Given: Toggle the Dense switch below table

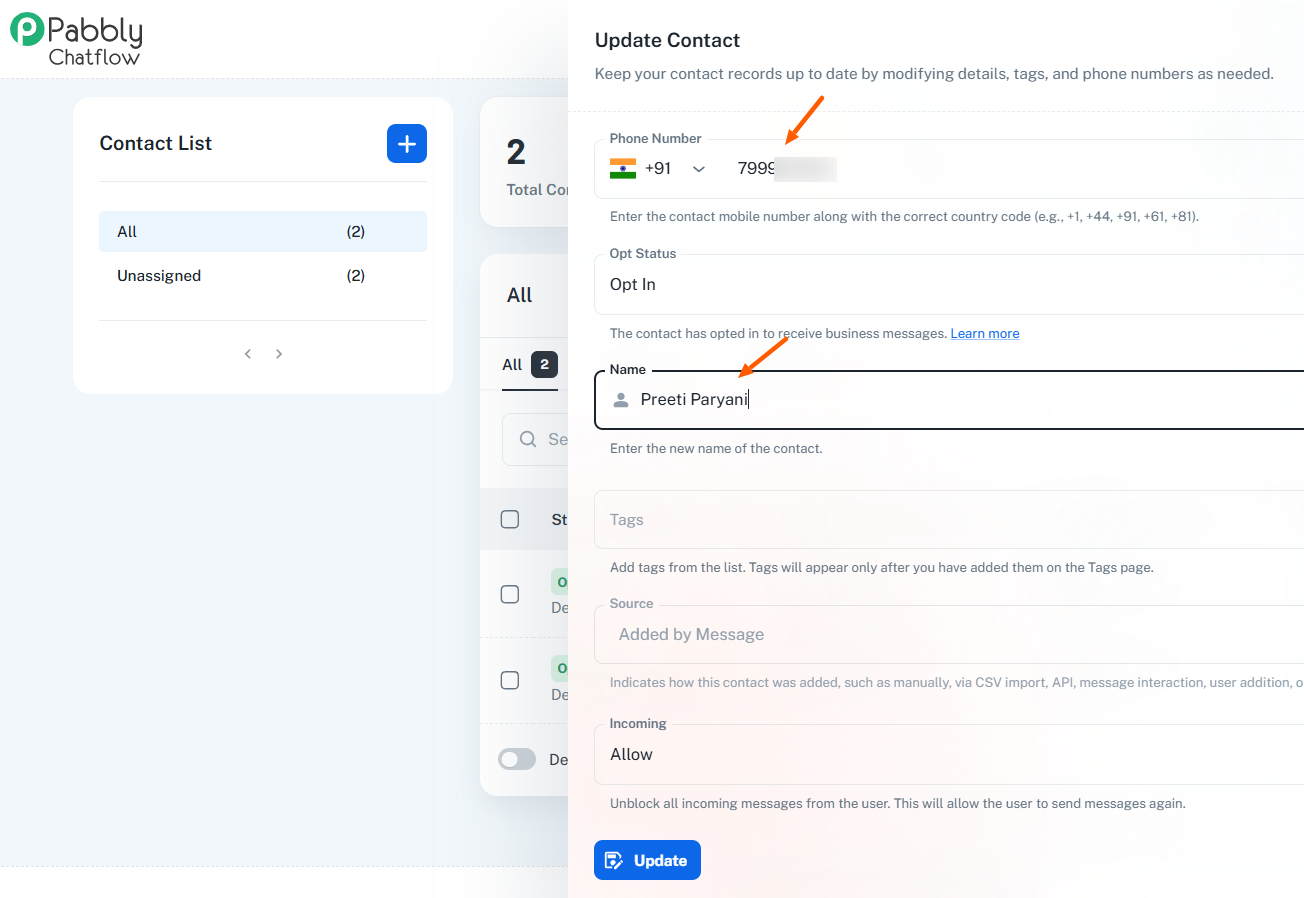Looking at the screenshot, I should click(517, 760).
